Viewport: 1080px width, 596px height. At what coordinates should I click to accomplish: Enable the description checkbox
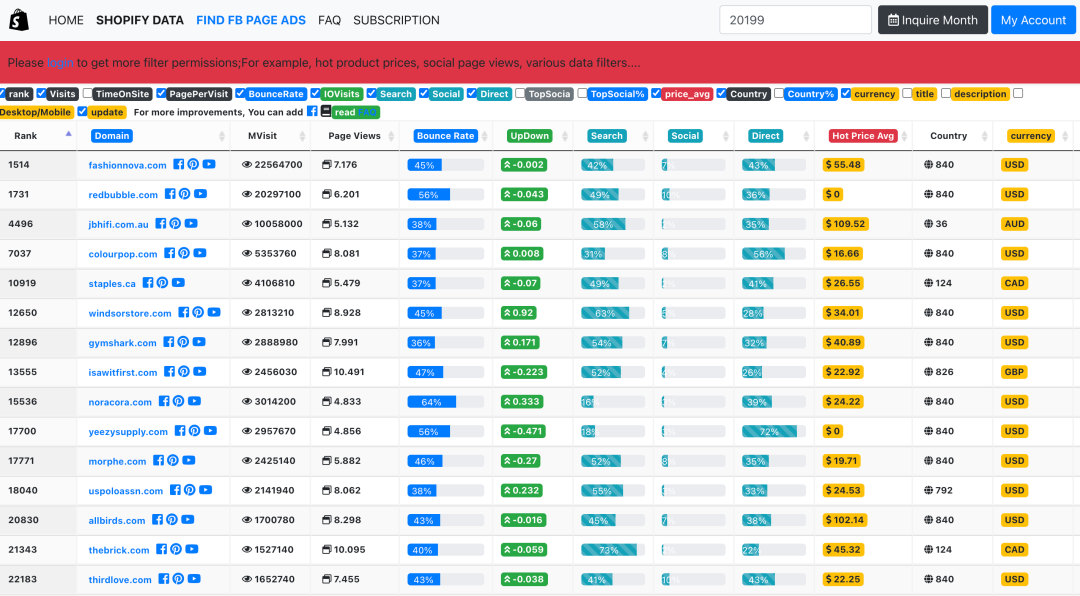pyautogui.click(x=946, y=93)
